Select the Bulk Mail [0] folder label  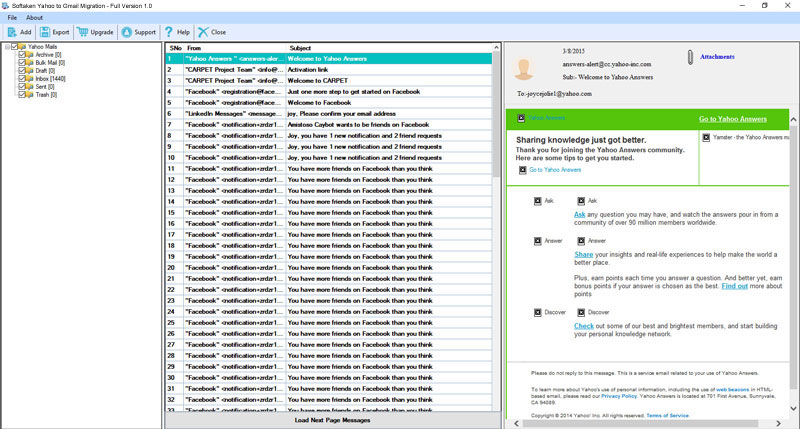click(x=50, y=63)
